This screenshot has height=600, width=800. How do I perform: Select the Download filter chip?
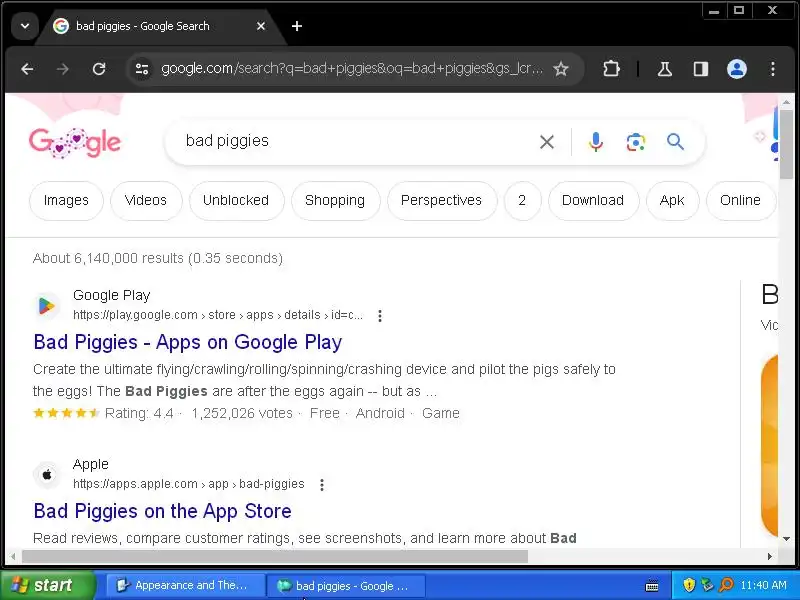pyautogui.click(x=593, y=201)
